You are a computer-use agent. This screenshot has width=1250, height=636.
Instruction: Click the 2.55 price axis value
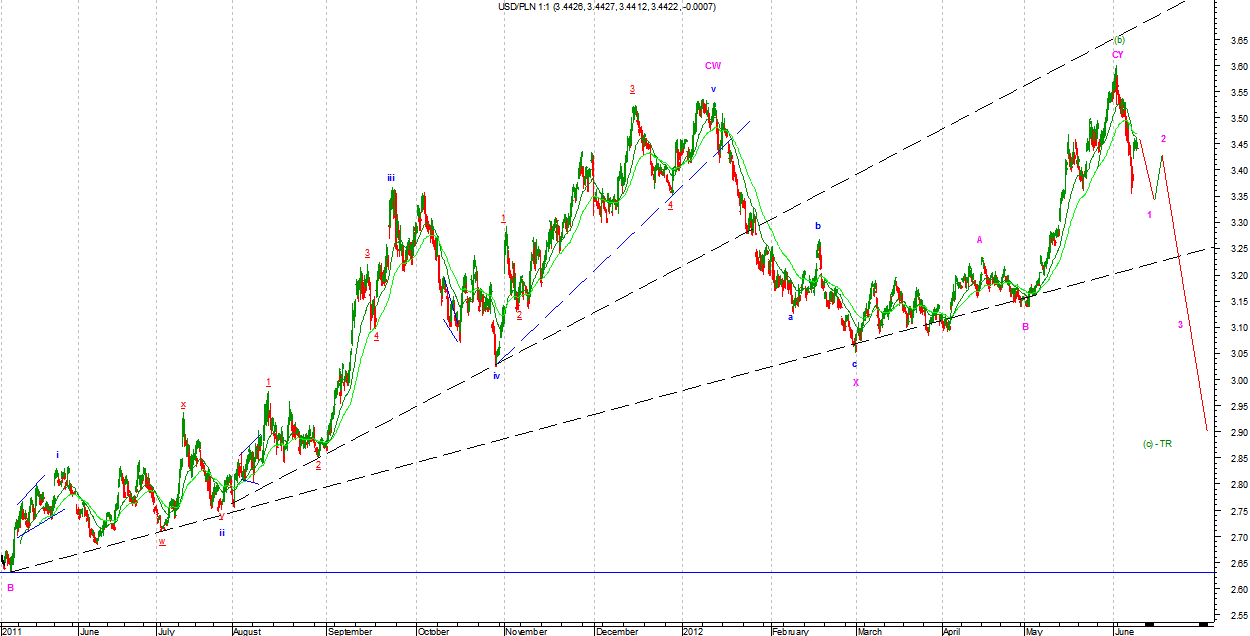(1232, 616)
